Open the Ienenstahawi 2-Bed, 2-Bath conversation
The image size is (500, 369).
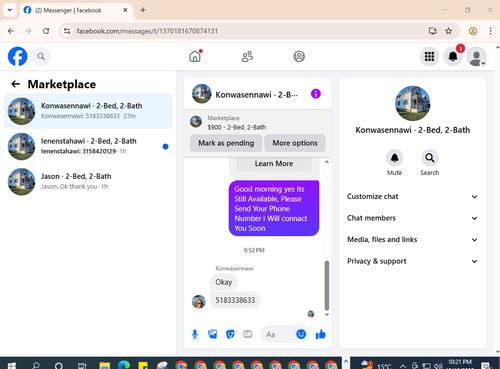click(x=88, y=146)
